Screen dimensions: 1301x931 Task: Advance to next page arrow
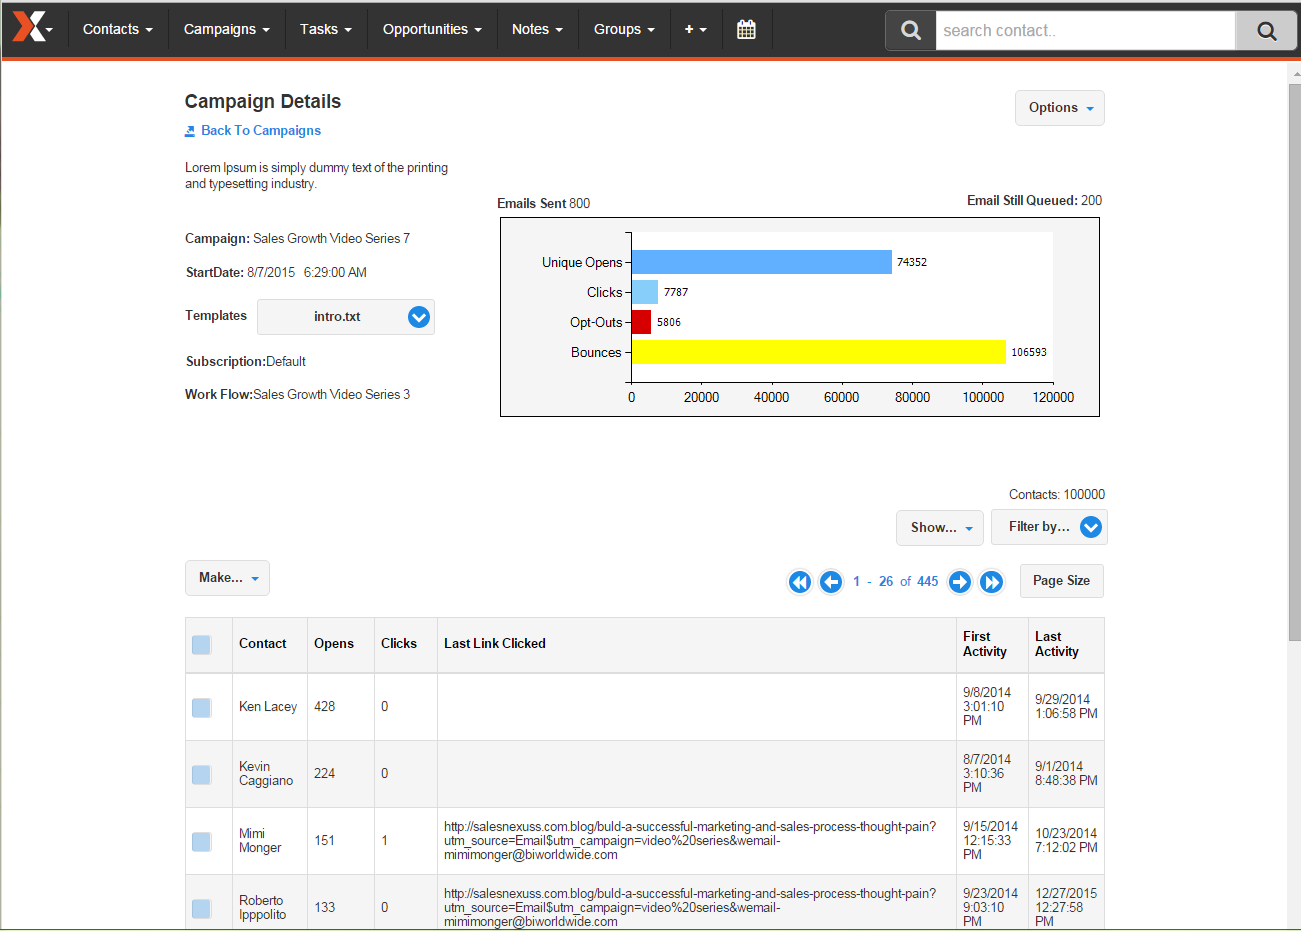[960, 582]
